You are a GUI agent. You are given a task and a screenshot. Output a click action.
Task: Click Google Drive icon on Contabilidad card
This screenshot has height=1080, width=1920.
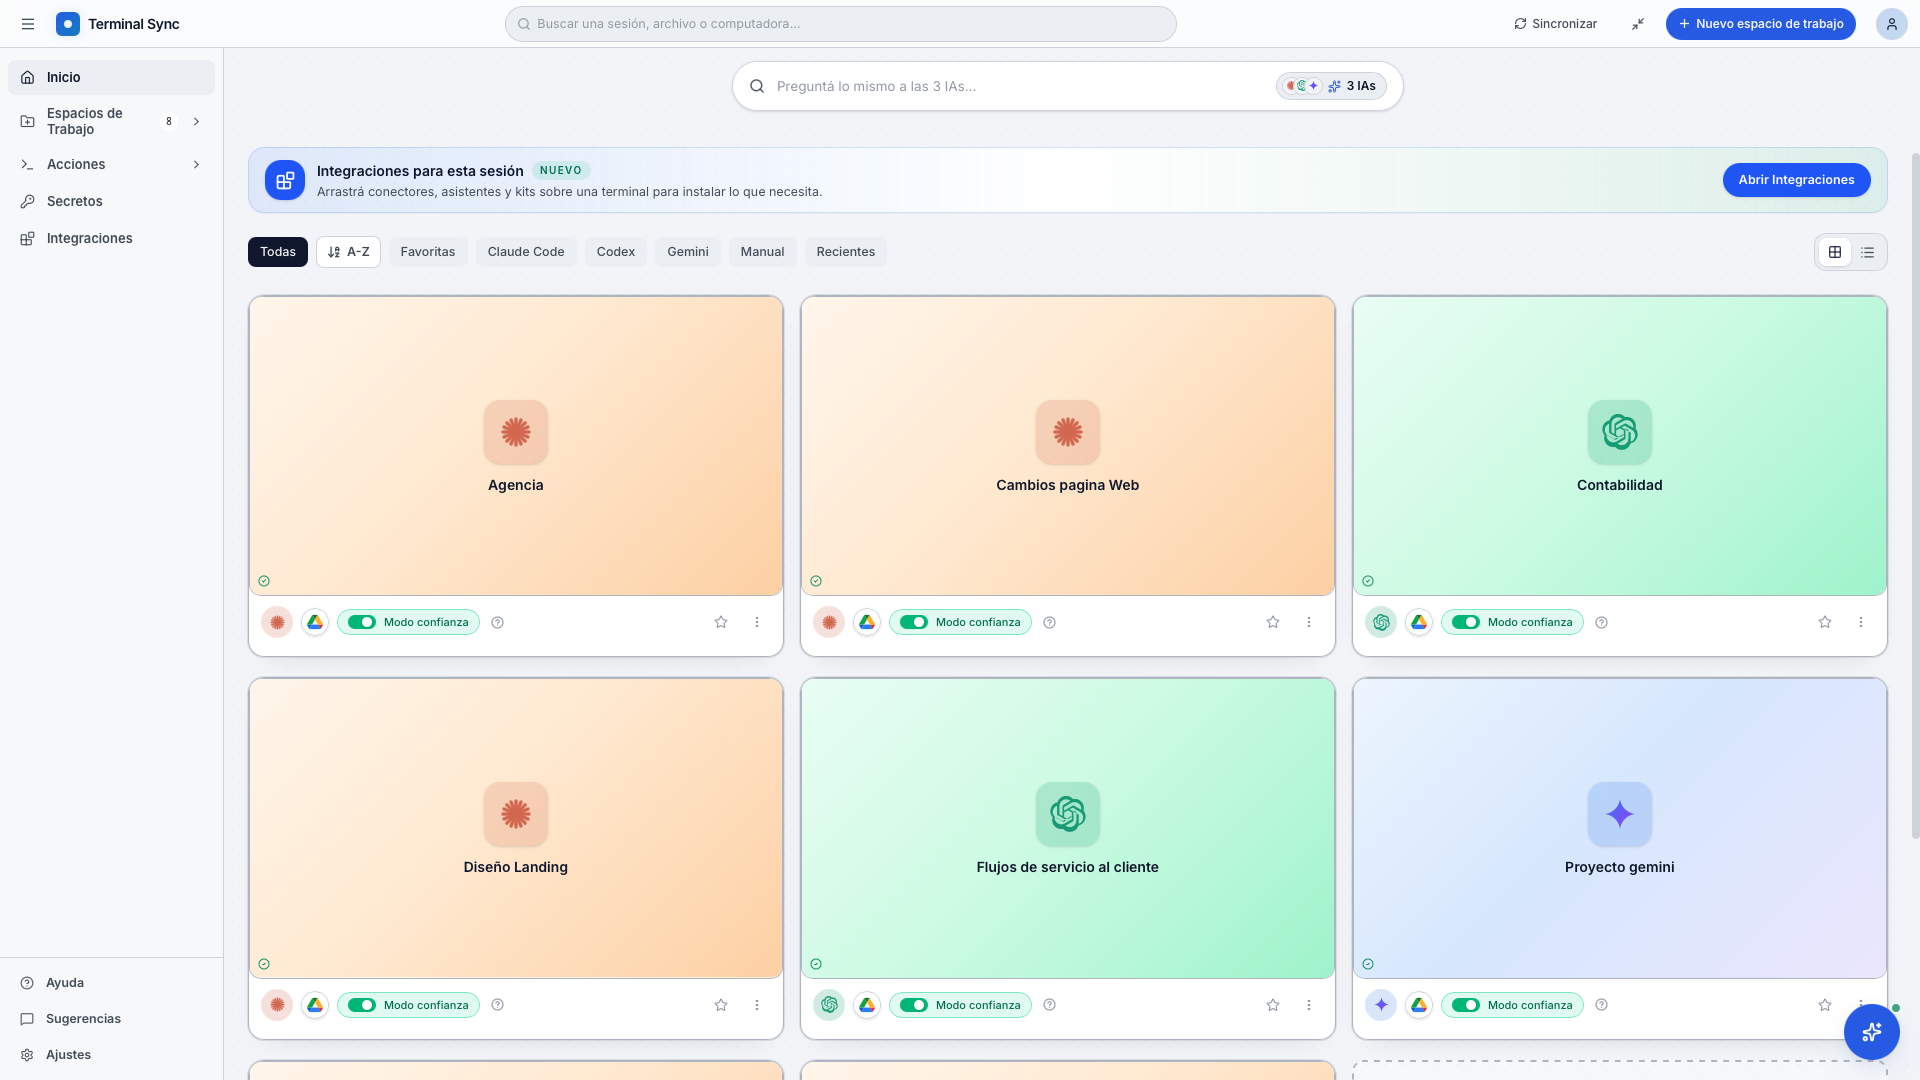(x=1419, y=622)
